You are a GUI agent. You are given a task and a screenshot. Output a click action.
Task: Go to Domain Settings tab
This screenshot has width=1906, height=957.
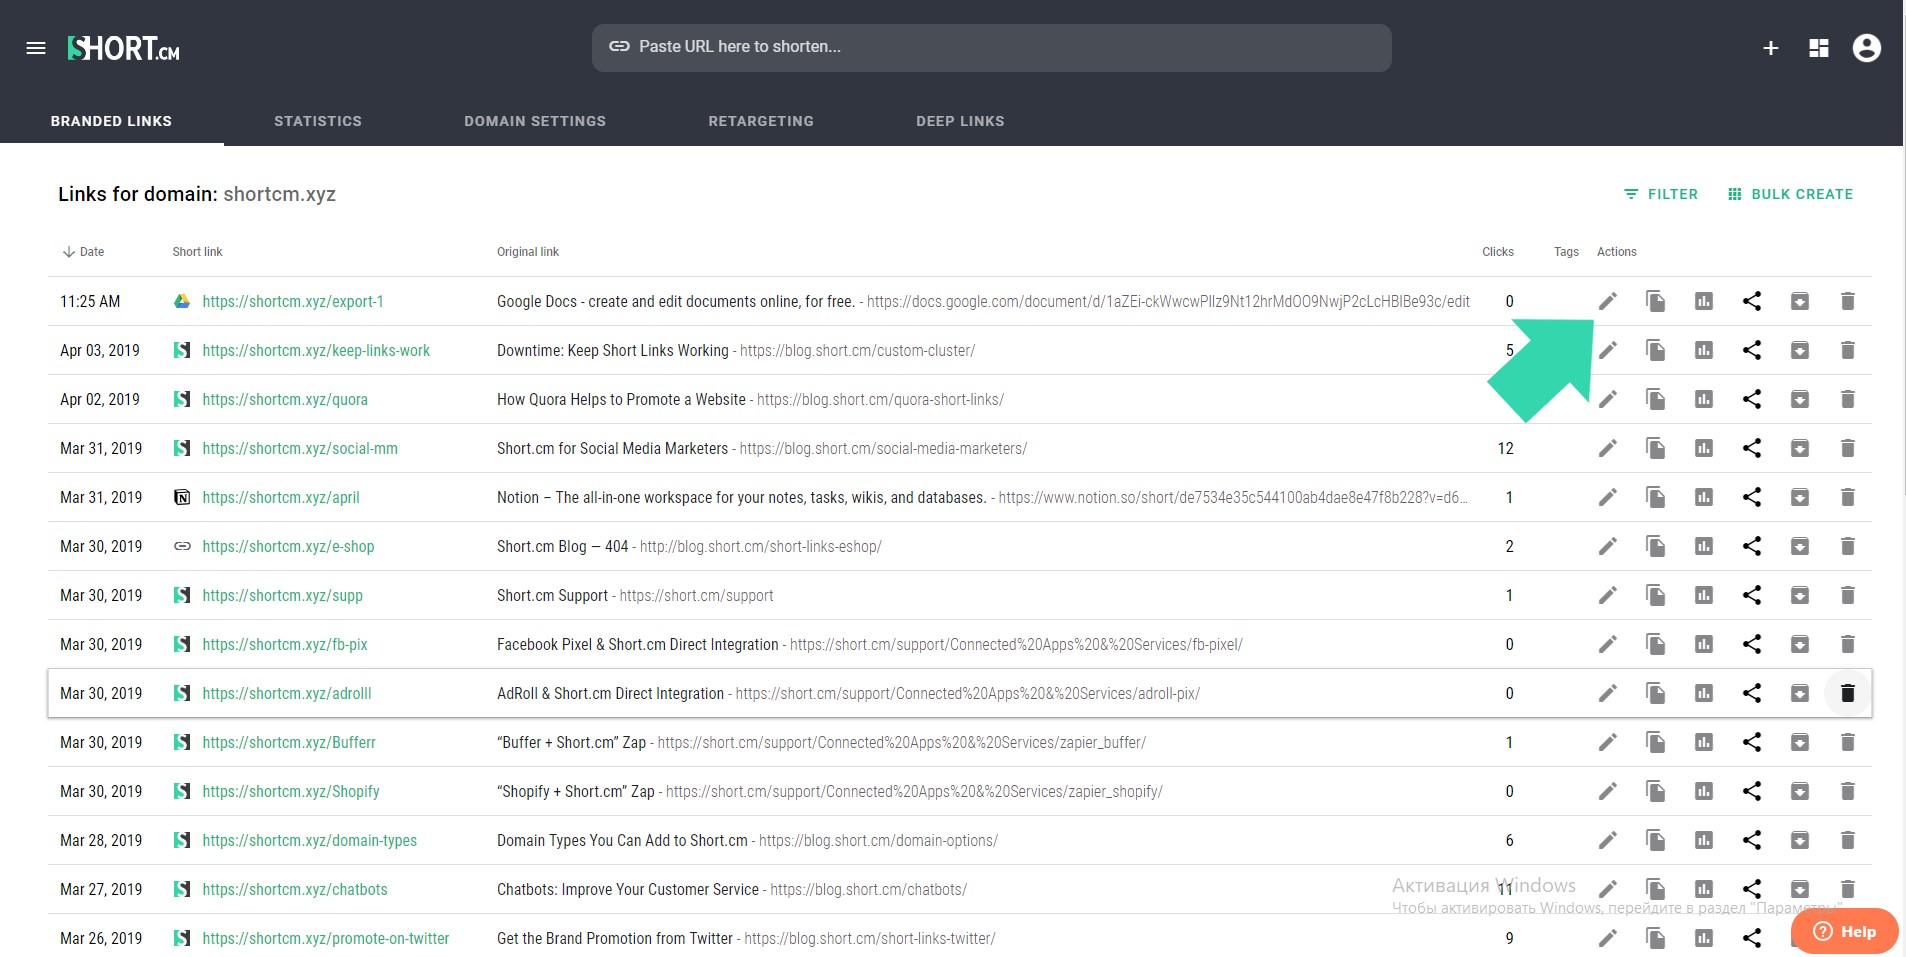tap(535, 121)
